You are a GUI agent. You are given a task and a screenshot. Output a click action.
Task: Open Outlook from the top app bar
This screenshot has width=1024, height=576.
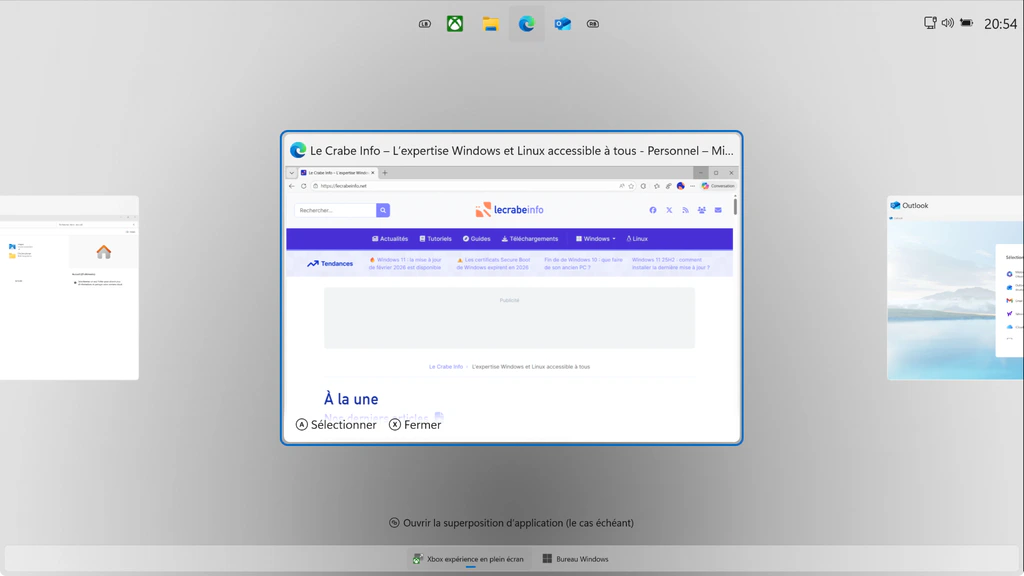click(x=562, y=24)
